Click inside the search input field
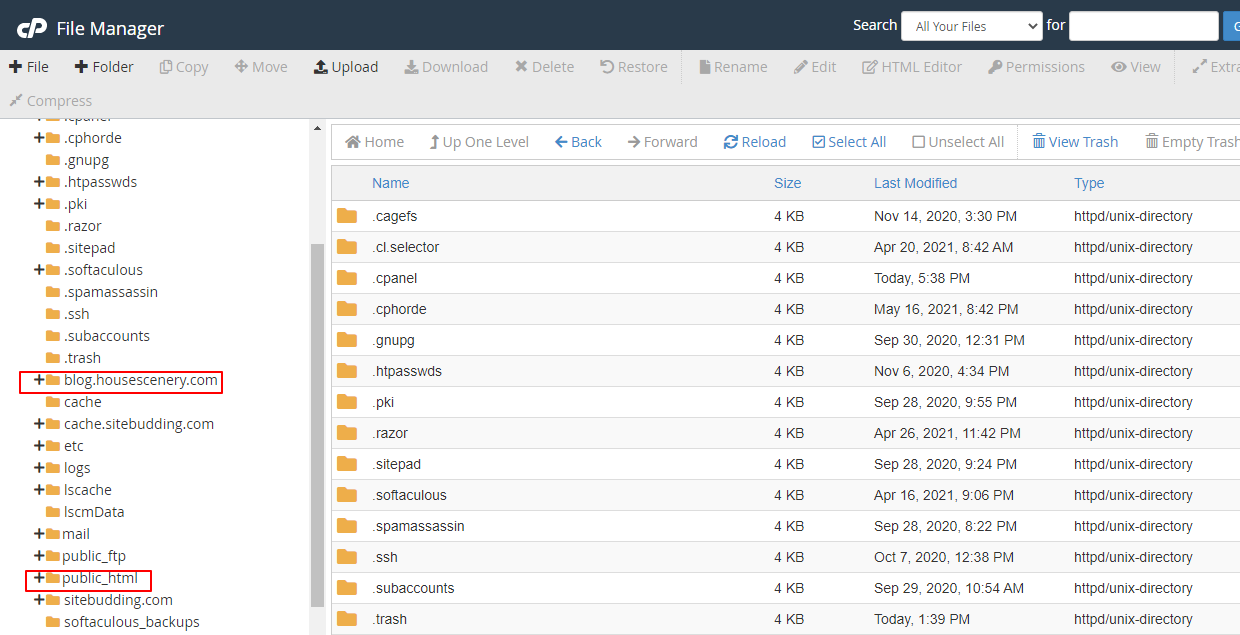This screenshot has width=1240, height=635. [1143, 26]
